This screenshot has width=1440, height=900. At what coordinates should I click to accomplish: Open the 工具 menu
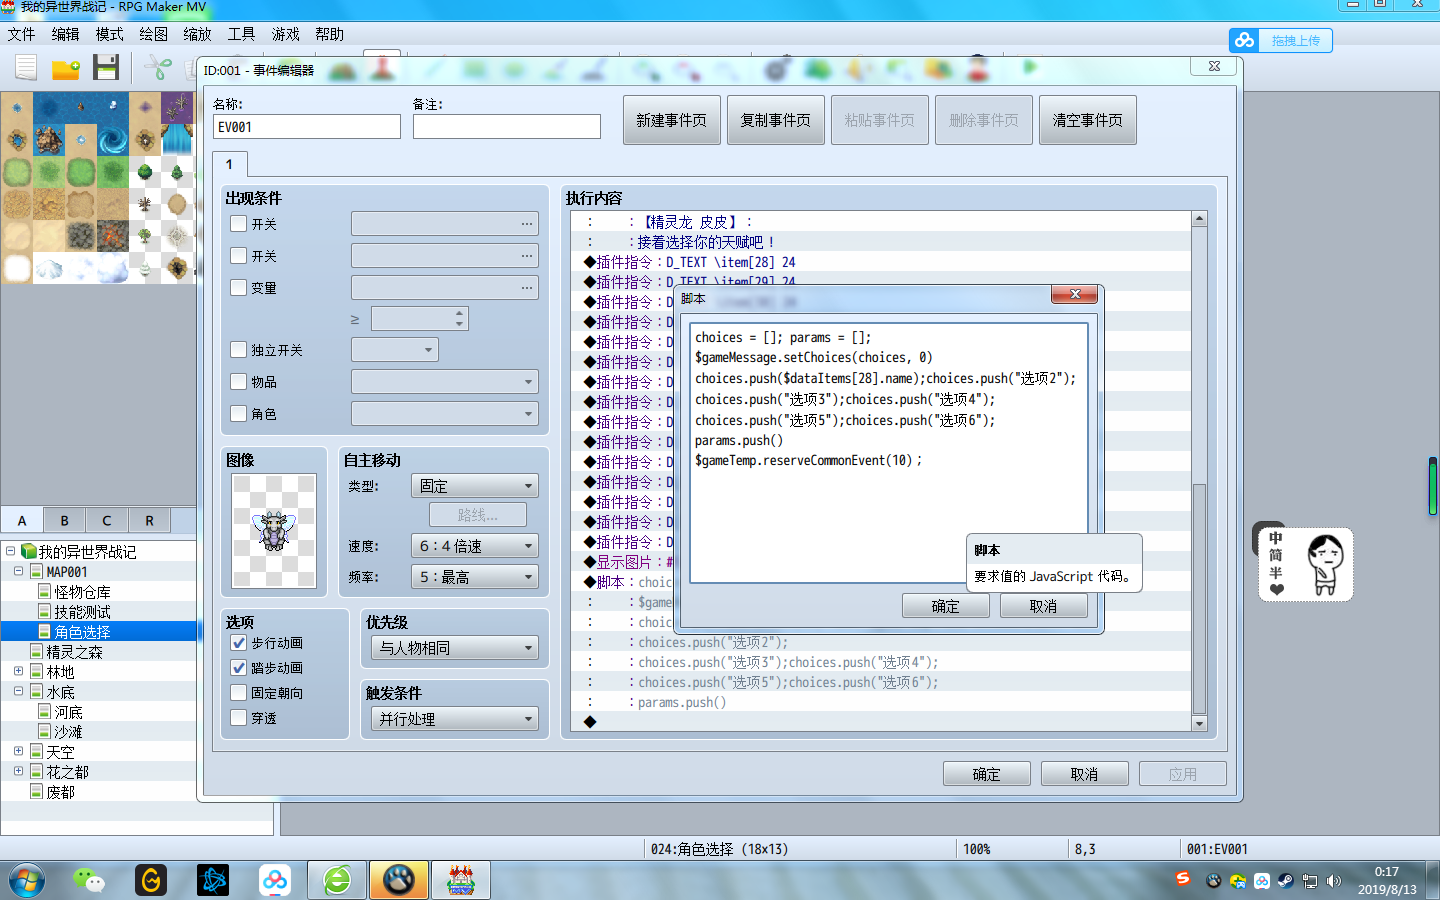point(241,34)
